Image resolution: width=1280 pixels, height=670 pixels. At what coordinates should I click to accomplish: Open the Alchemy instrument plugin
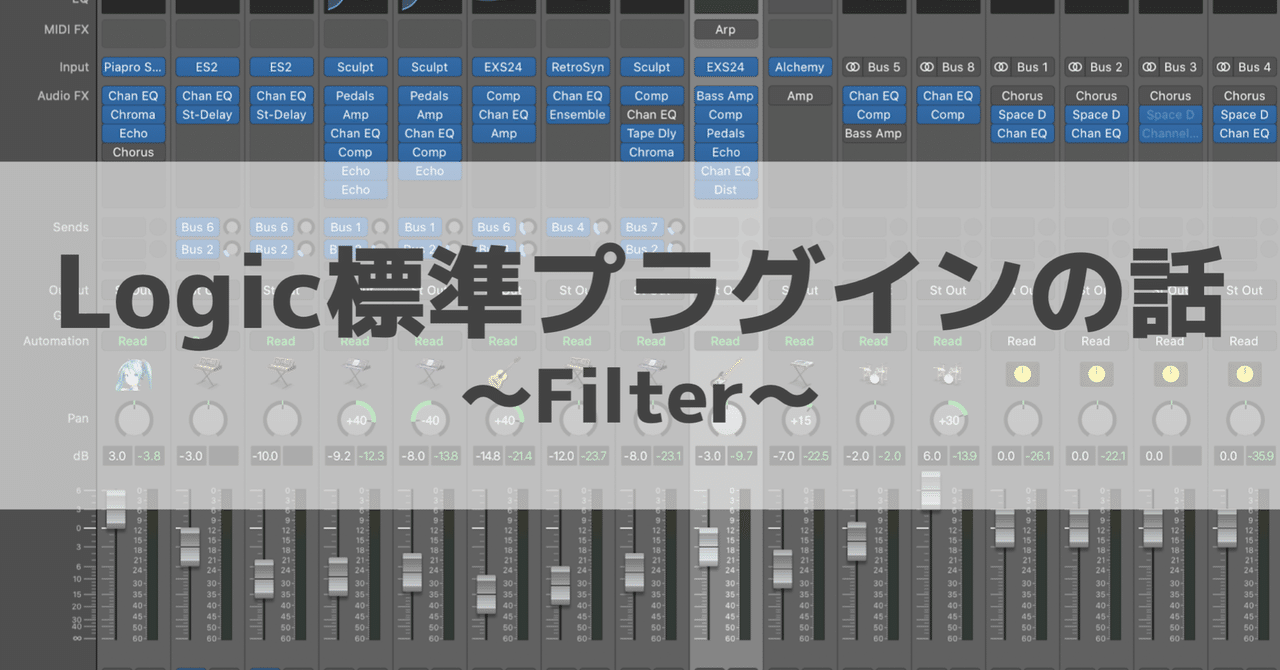point(799,67)
